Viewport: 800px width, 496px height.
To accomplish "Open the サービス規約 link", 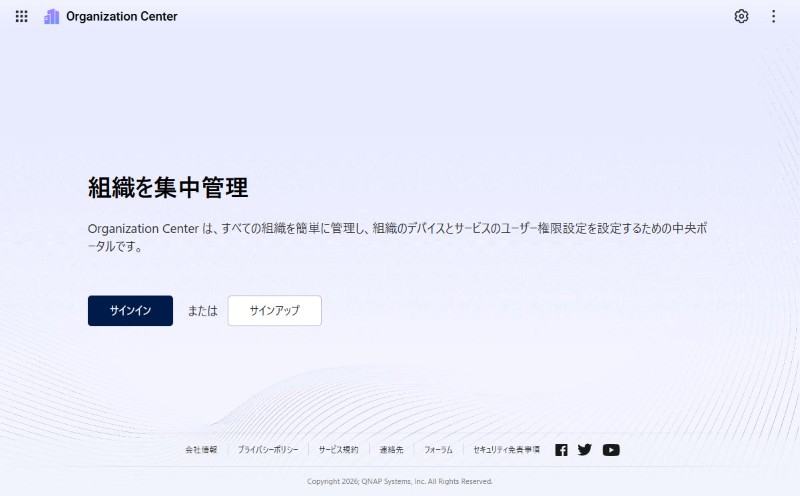I will pyautogui.click(x=338, y=450).
